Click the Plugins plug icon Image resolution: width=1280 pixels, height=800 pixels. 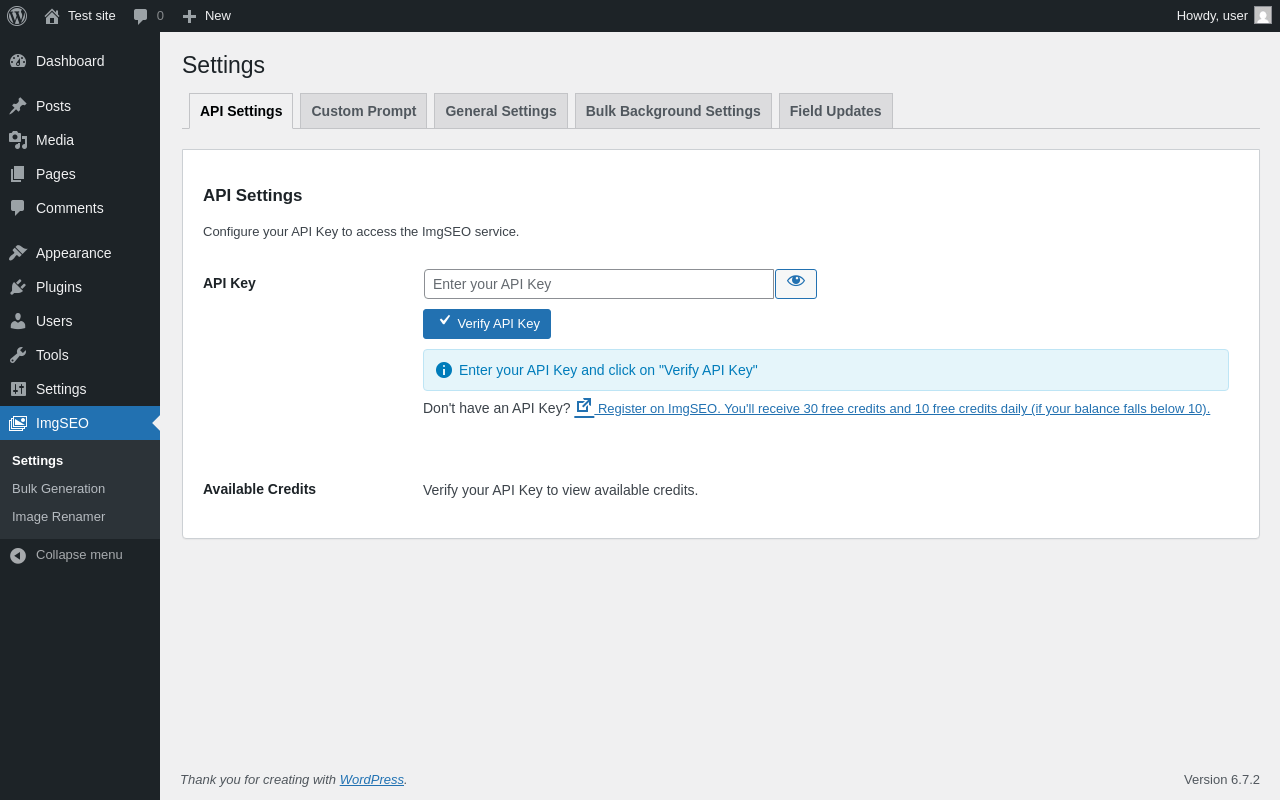(x=18, y=287)
